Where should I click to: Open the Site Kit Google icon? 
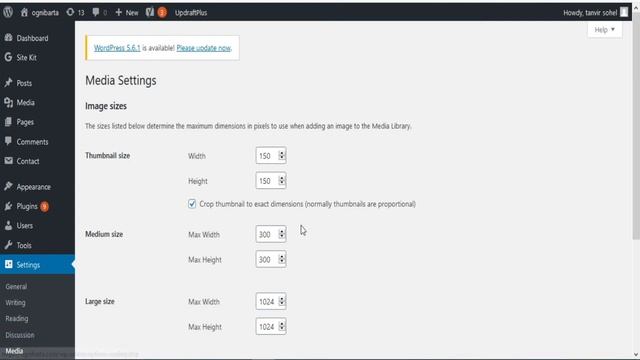(8, 57)
